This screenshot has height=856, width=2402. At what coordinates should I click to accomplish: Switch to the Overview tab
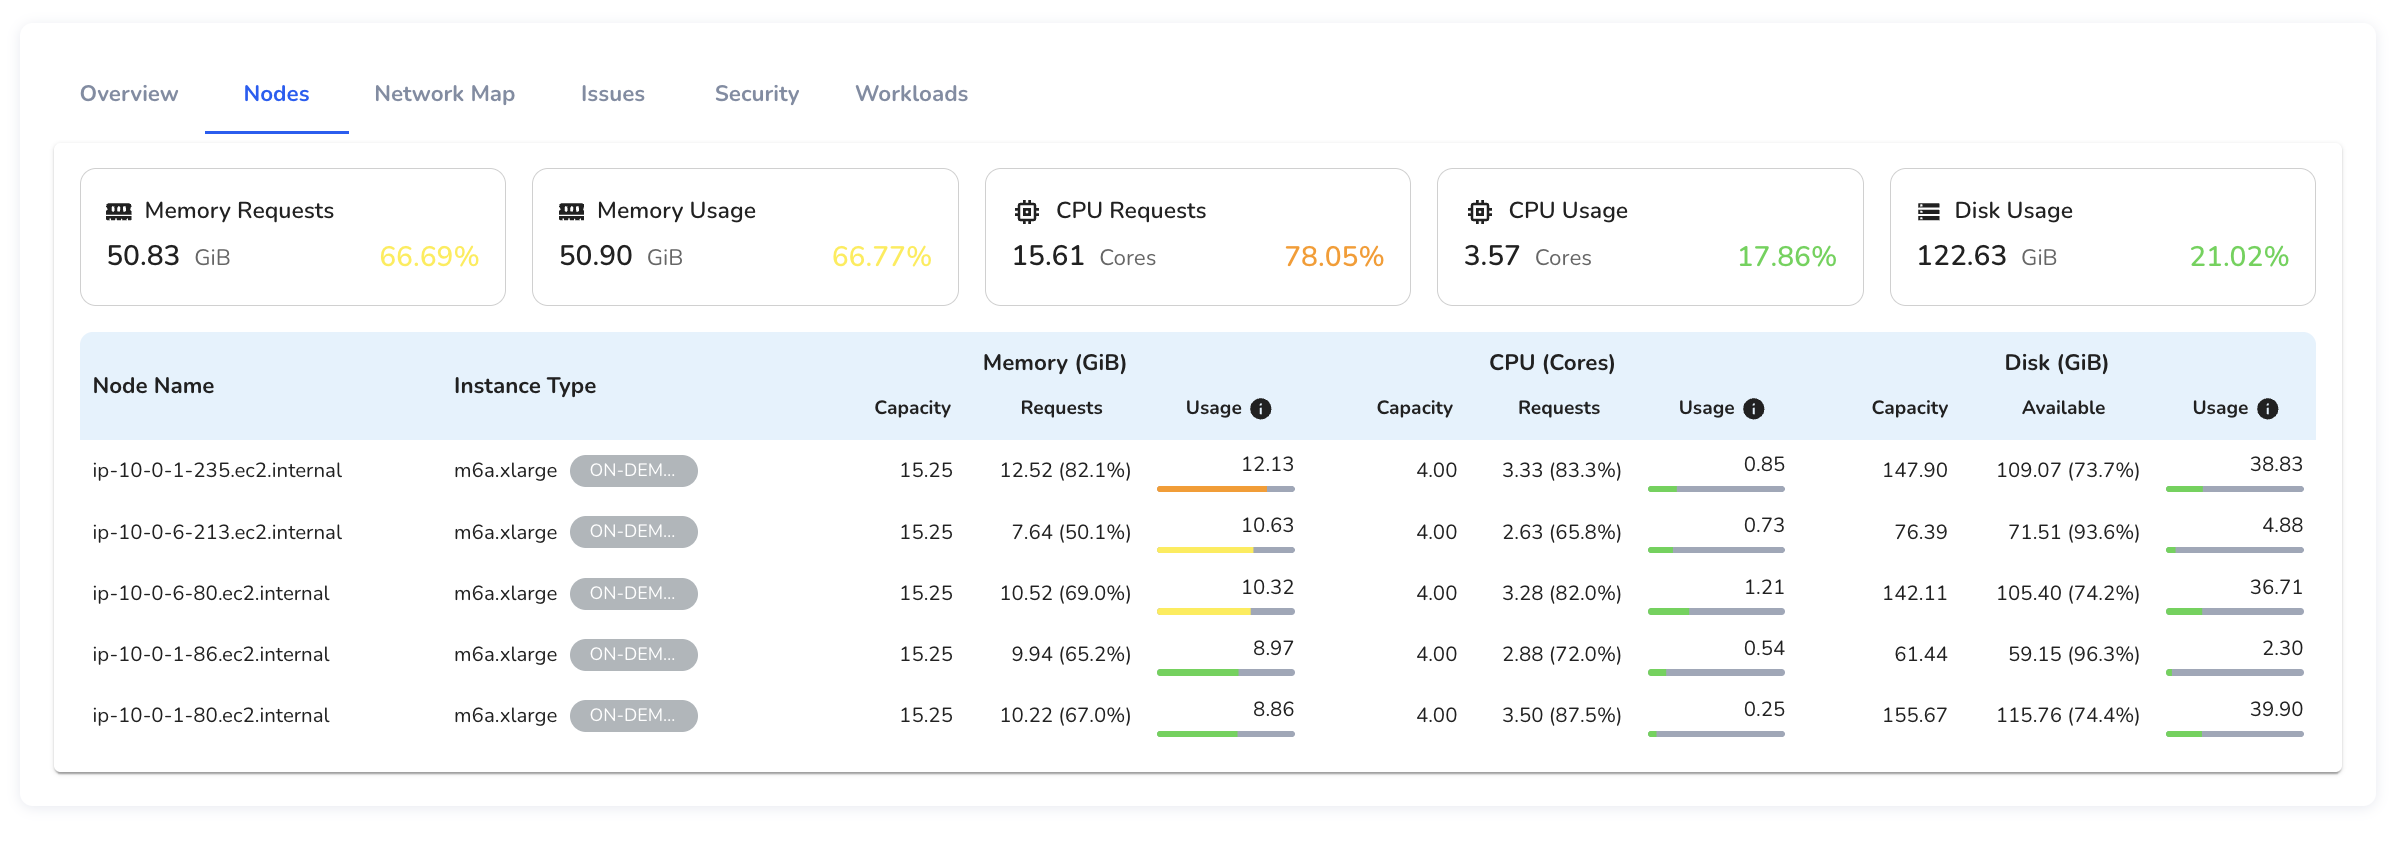tap(129, 94)
